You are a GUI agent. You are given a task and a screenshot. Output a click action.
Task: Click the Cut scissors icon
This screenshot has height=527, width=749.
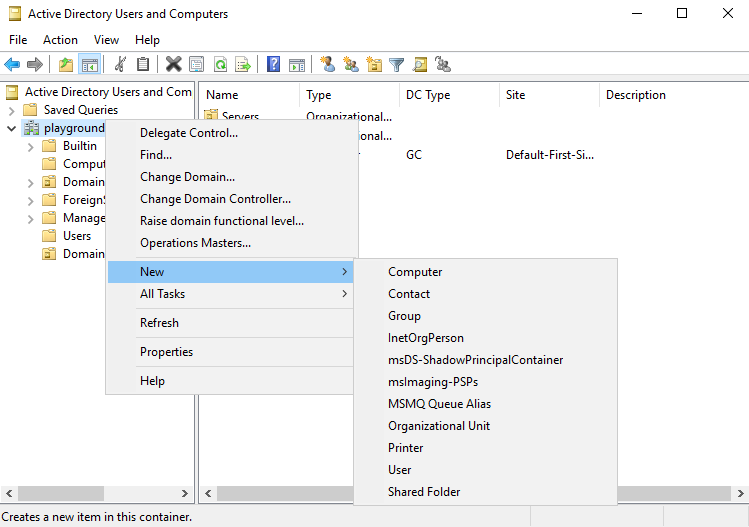(120, 64)
